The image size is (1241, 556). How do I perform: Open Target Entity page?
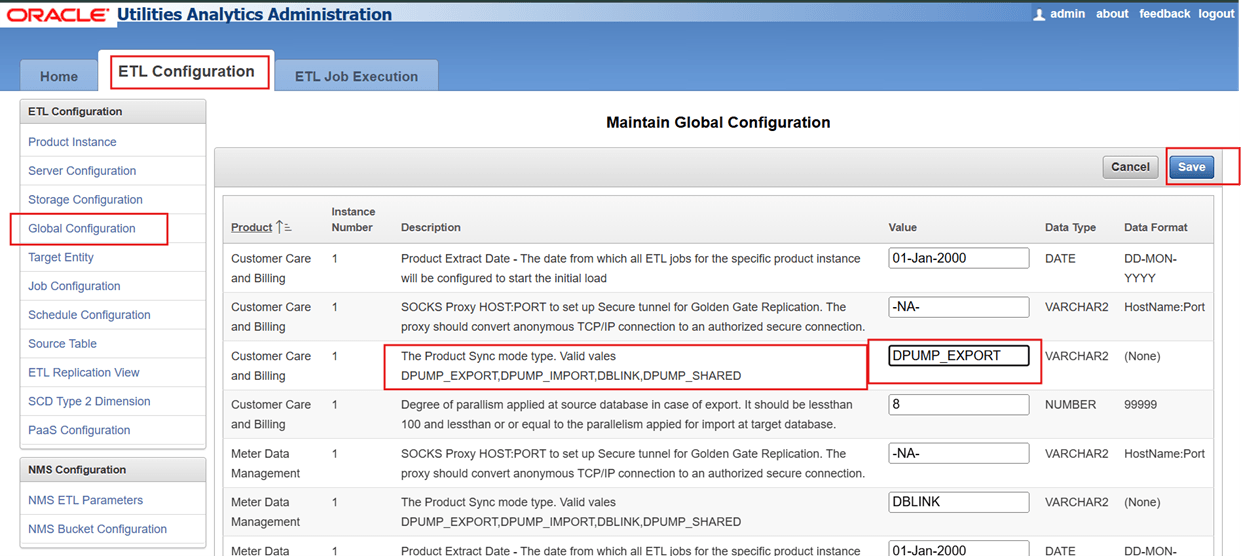61,258
